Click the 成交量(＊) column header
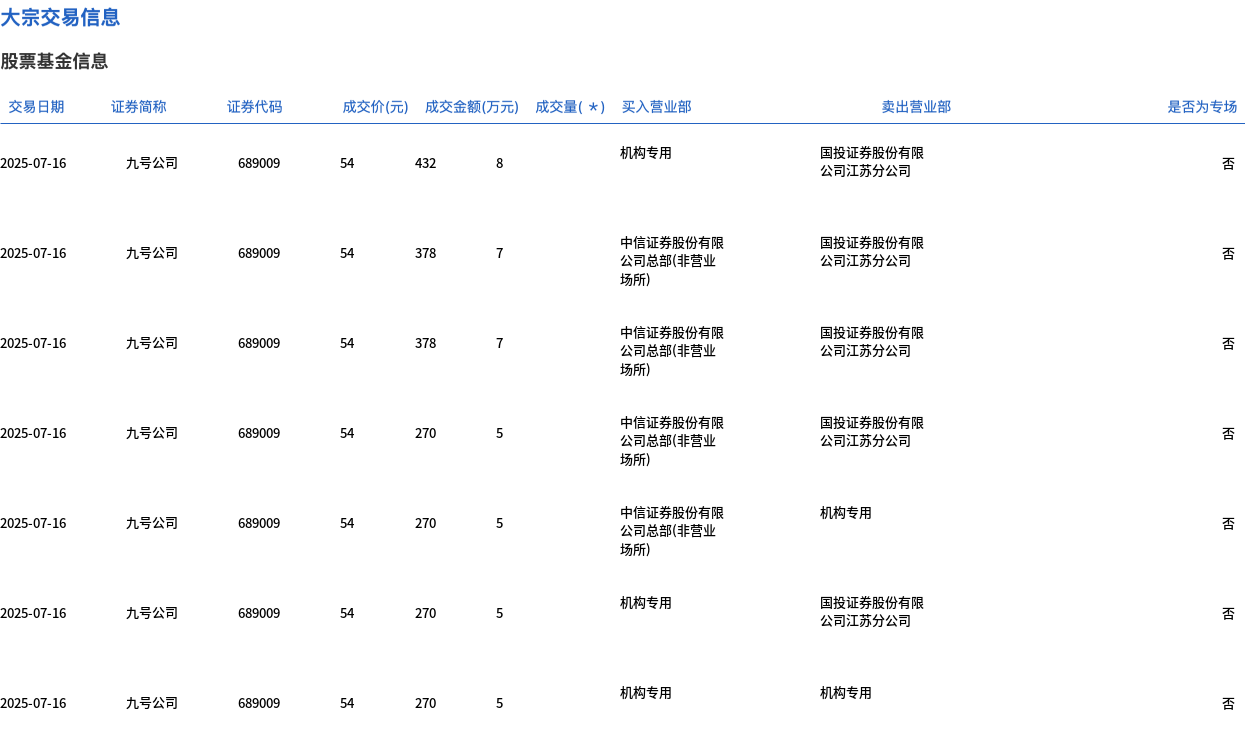1245x754 pixels. pyautogui.click(x=570, y=107)
